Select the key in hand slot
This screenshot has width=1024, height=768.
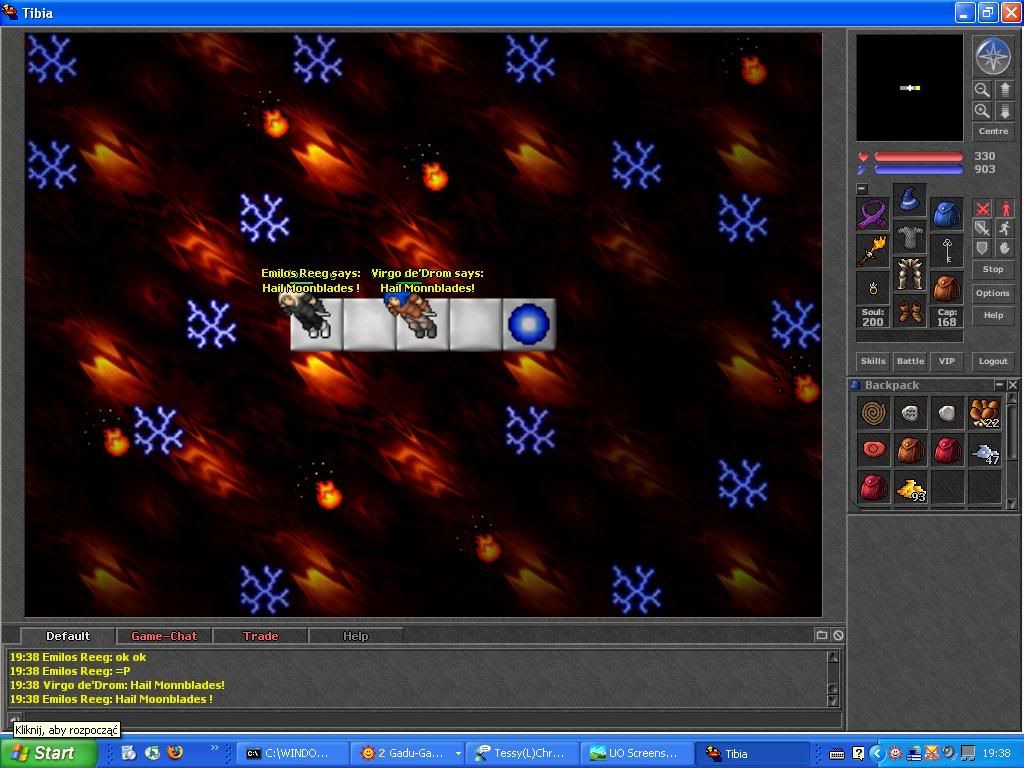pos(946,251)
